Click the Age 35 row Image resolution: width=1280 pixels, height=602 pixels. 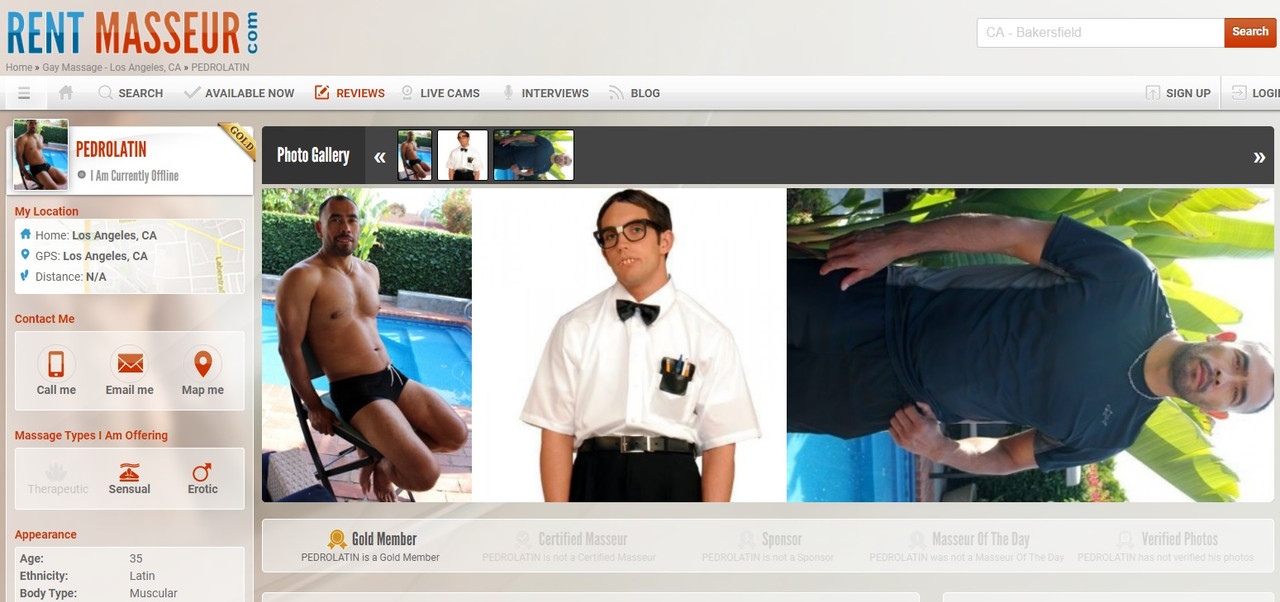click(x=129, y=559)
